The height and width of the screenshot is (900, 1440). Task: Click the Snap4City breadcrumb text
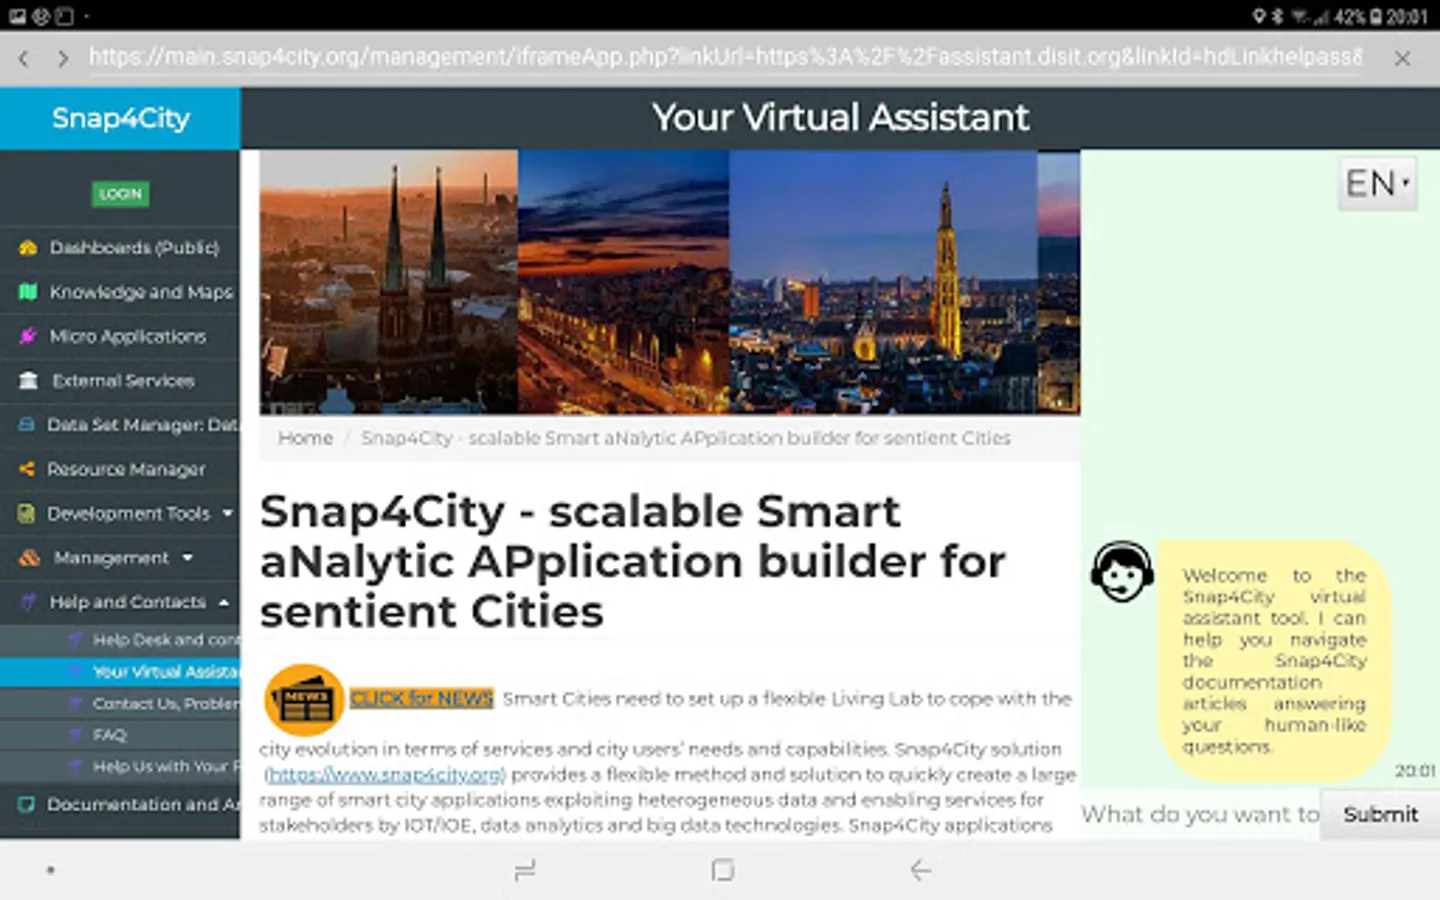pos(685,438)
